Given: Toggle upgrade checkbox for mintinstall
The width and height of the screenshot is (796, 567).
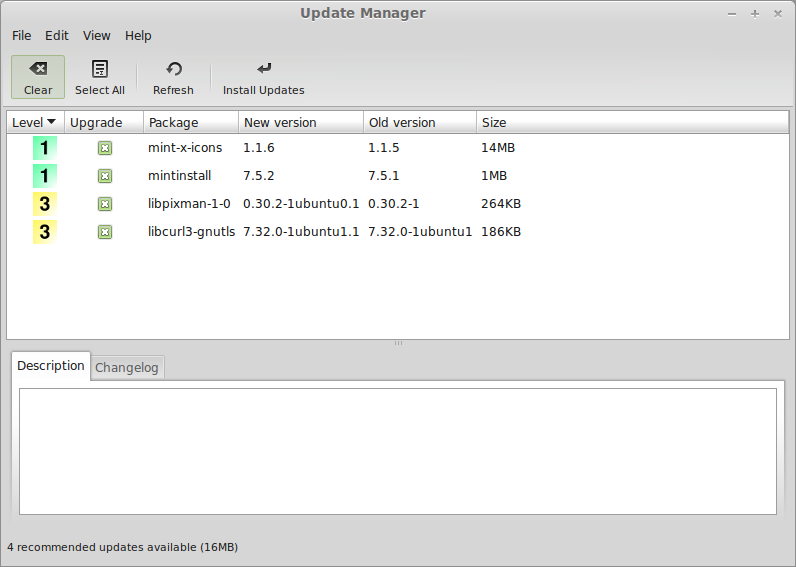Looking at the screenshot, I should pos(105,176).
